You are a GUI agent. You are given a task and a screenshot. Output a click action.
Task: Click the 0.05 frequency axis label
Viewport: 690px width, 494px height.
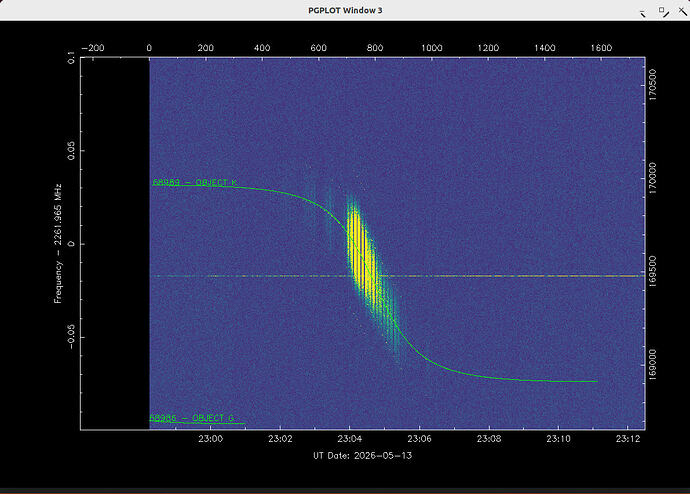click(71, 150)
